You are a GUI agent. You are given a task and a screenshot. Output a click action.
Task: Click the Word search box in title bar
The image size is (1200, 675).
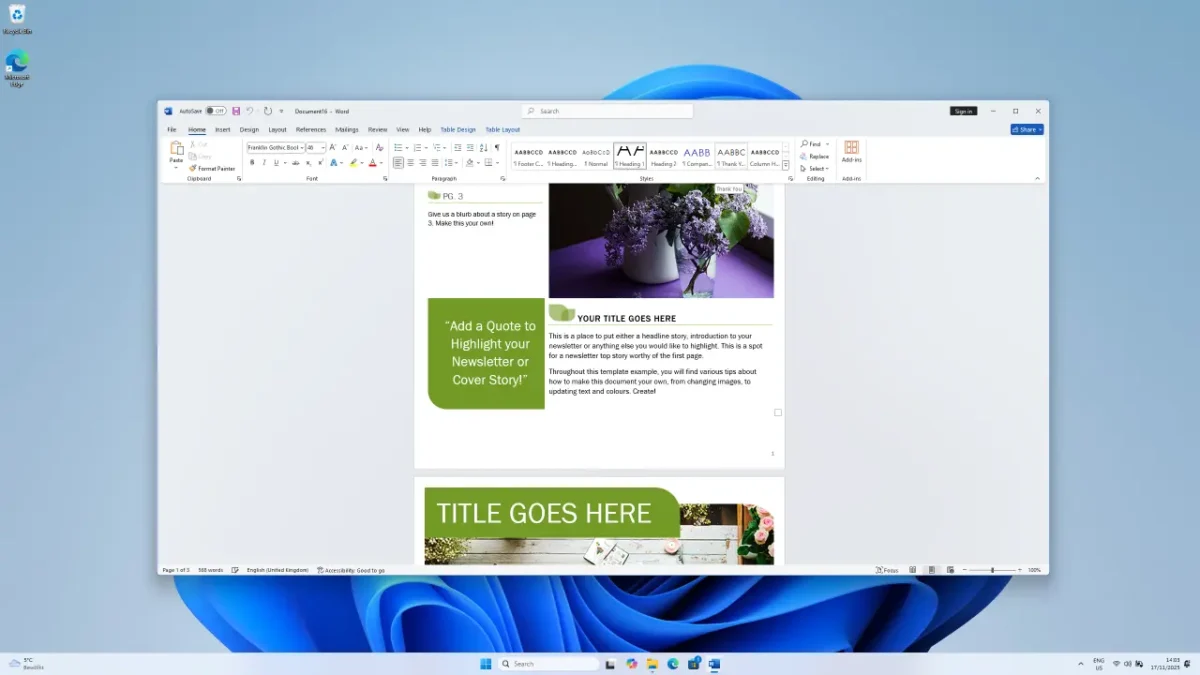[607, 111]
